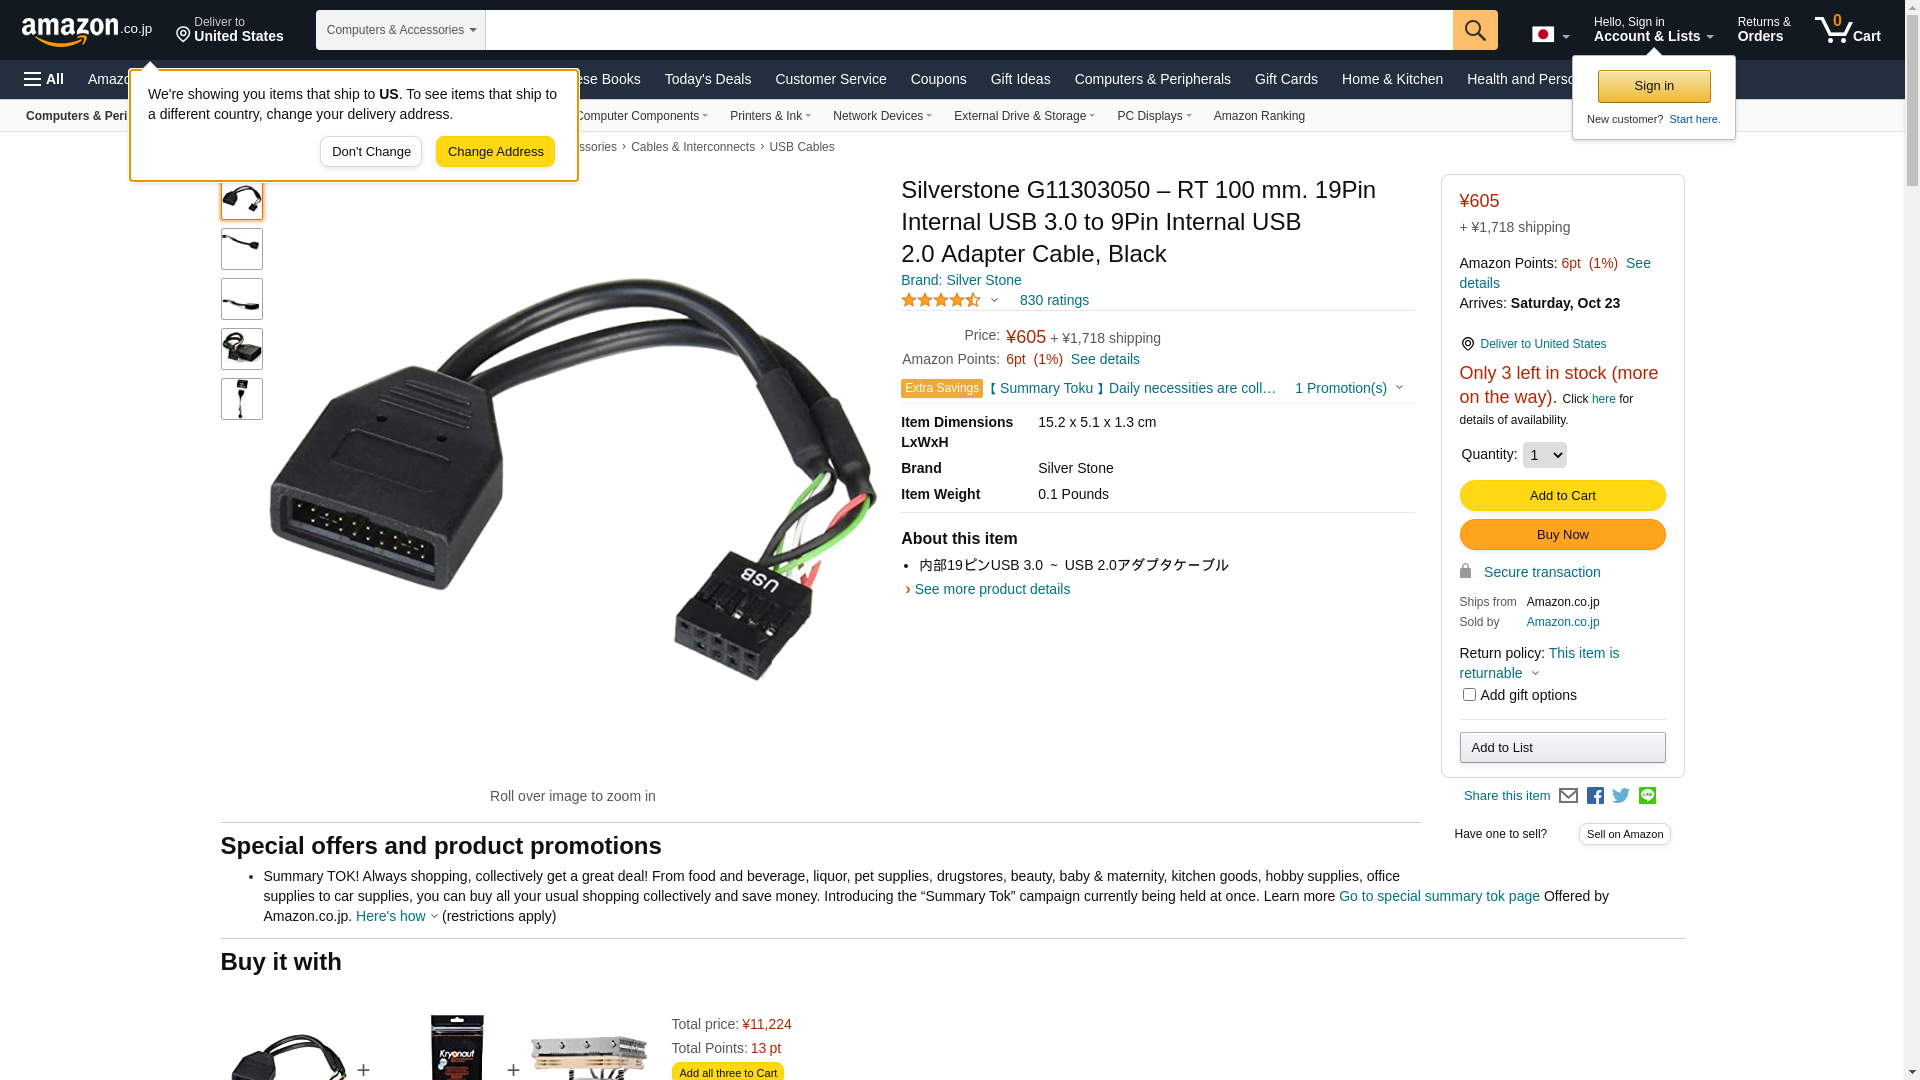Open the 830 ratings link
The width and height of the screenshot is (1920, 1080).
(x=1054, y=300)
